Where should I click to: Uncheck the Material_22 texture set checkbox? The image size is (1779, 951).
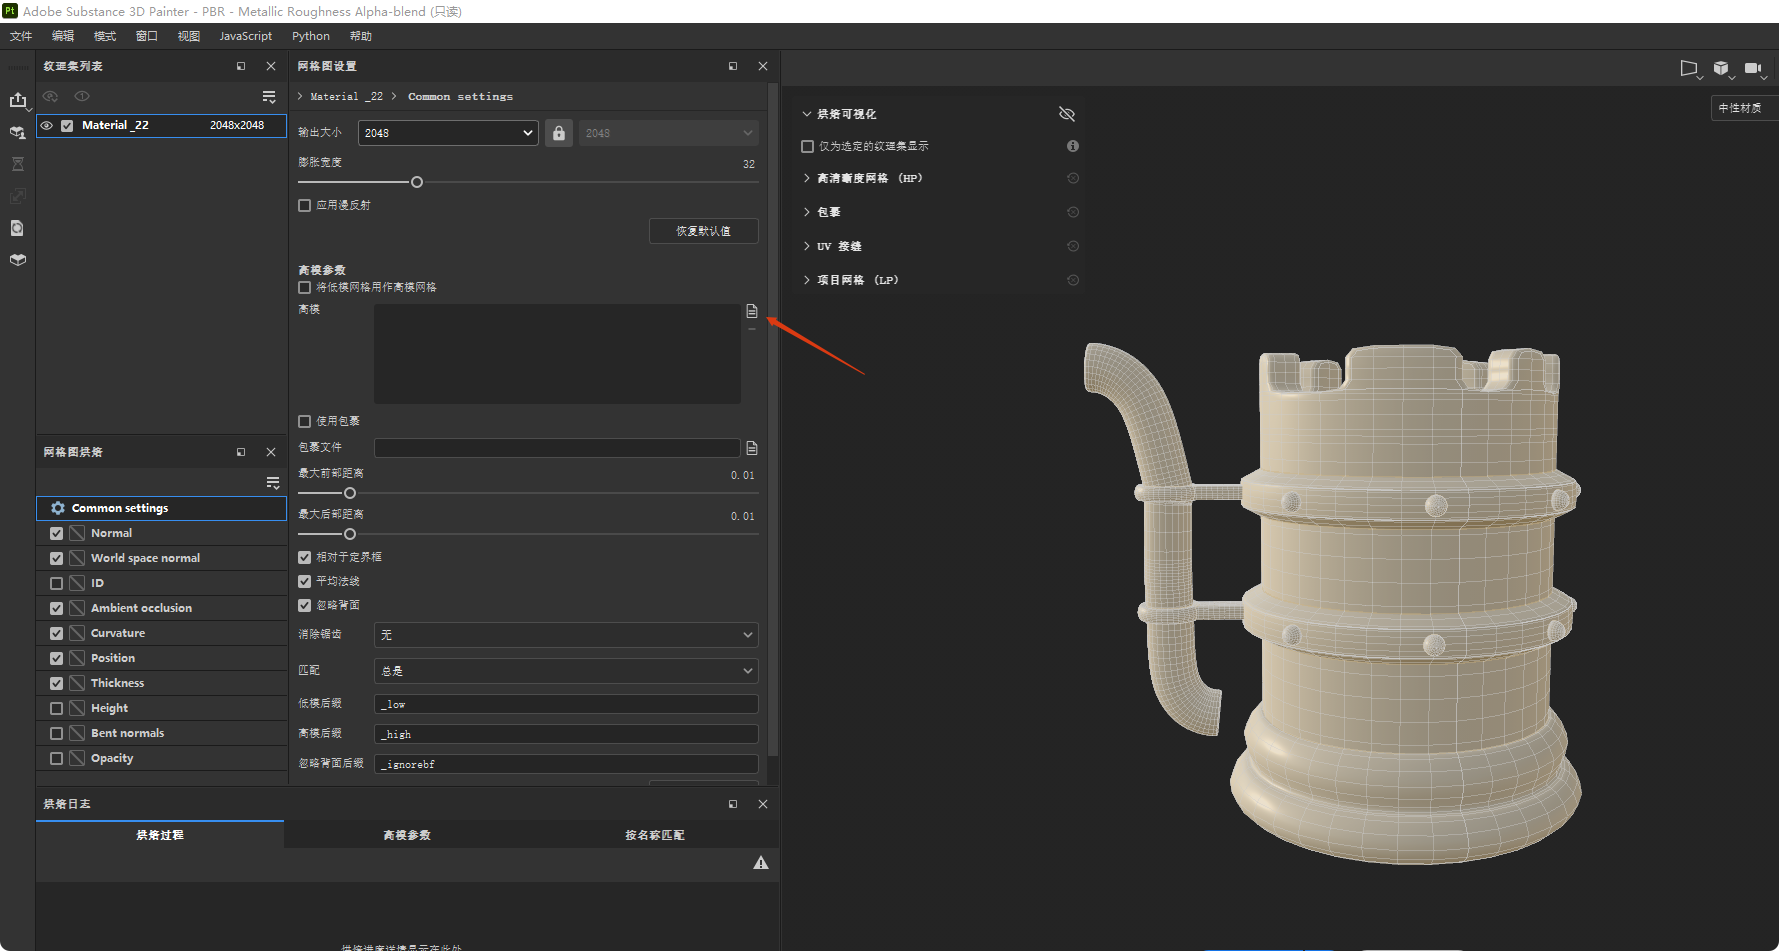[x=67, y=126]
